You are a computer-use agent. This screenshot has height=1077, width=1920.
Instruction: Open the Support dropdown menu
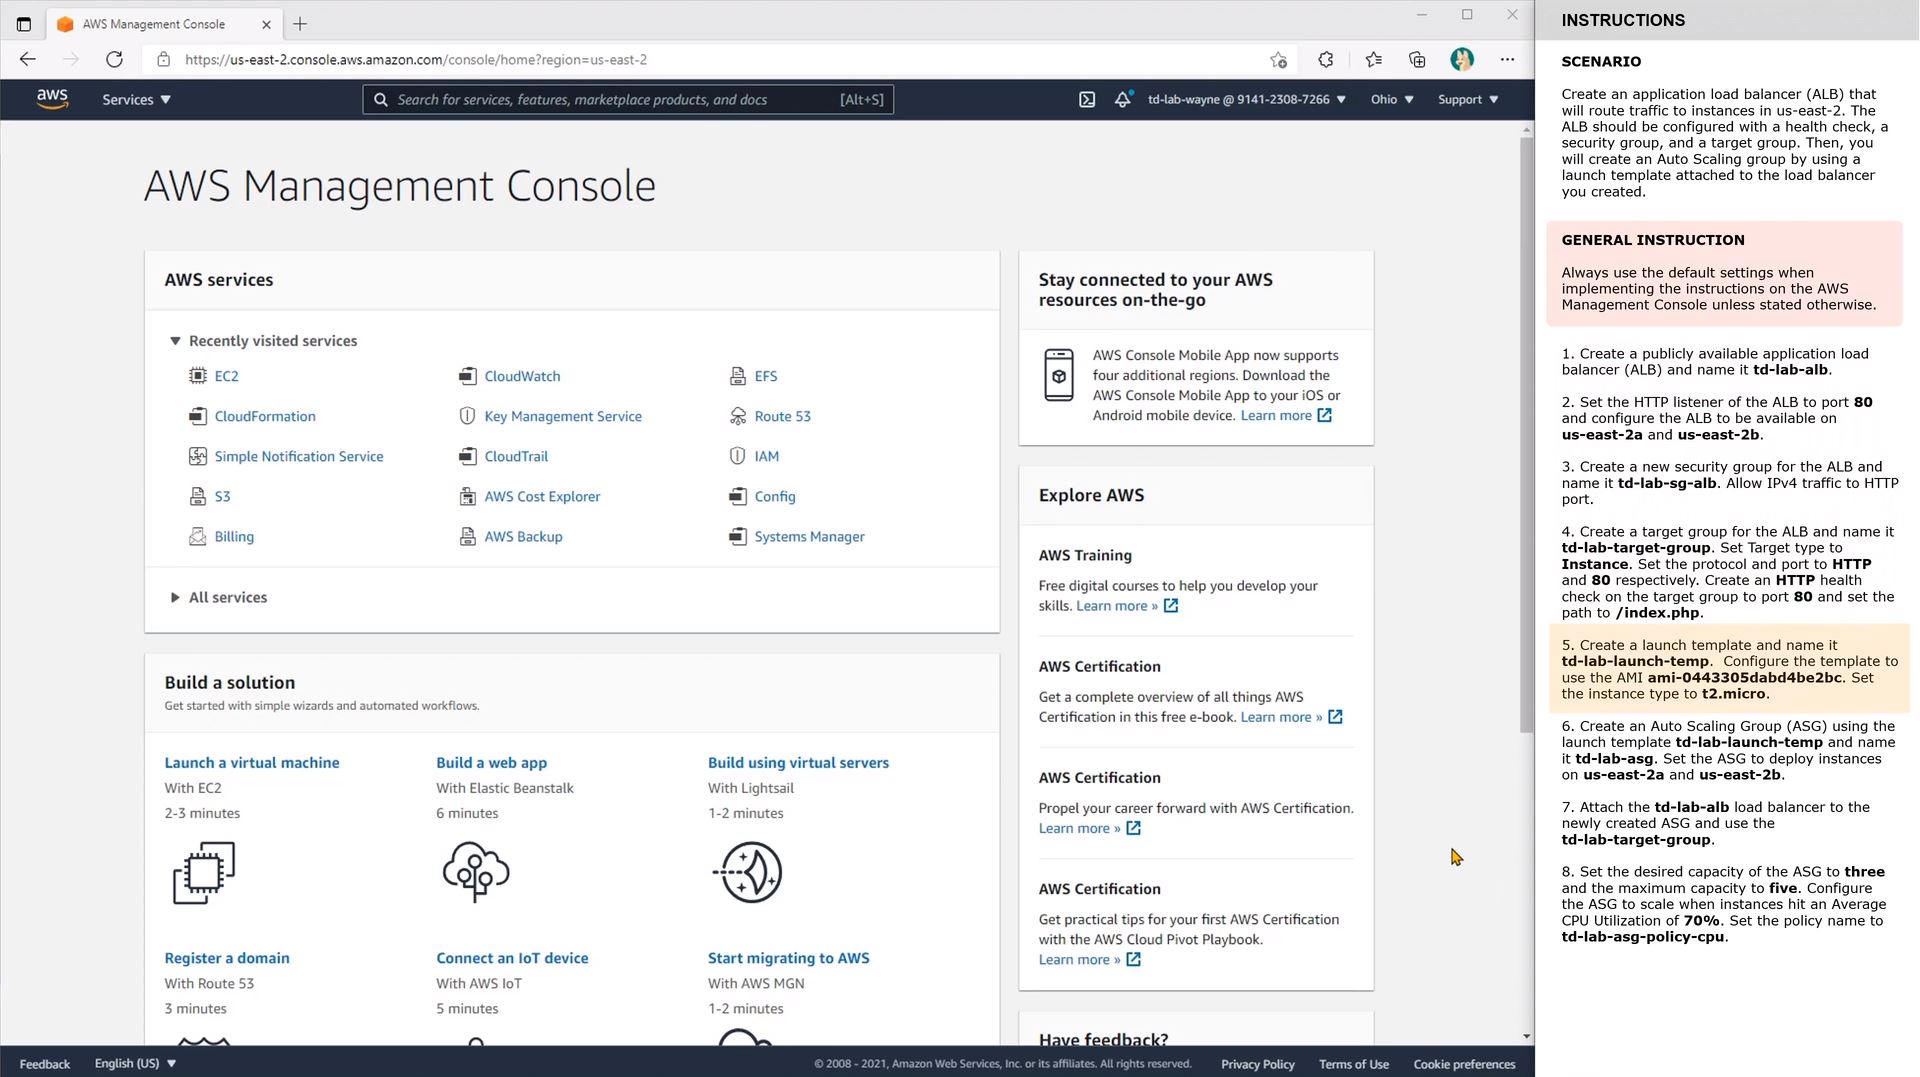pyautogui.click(x=1468, y=100)
